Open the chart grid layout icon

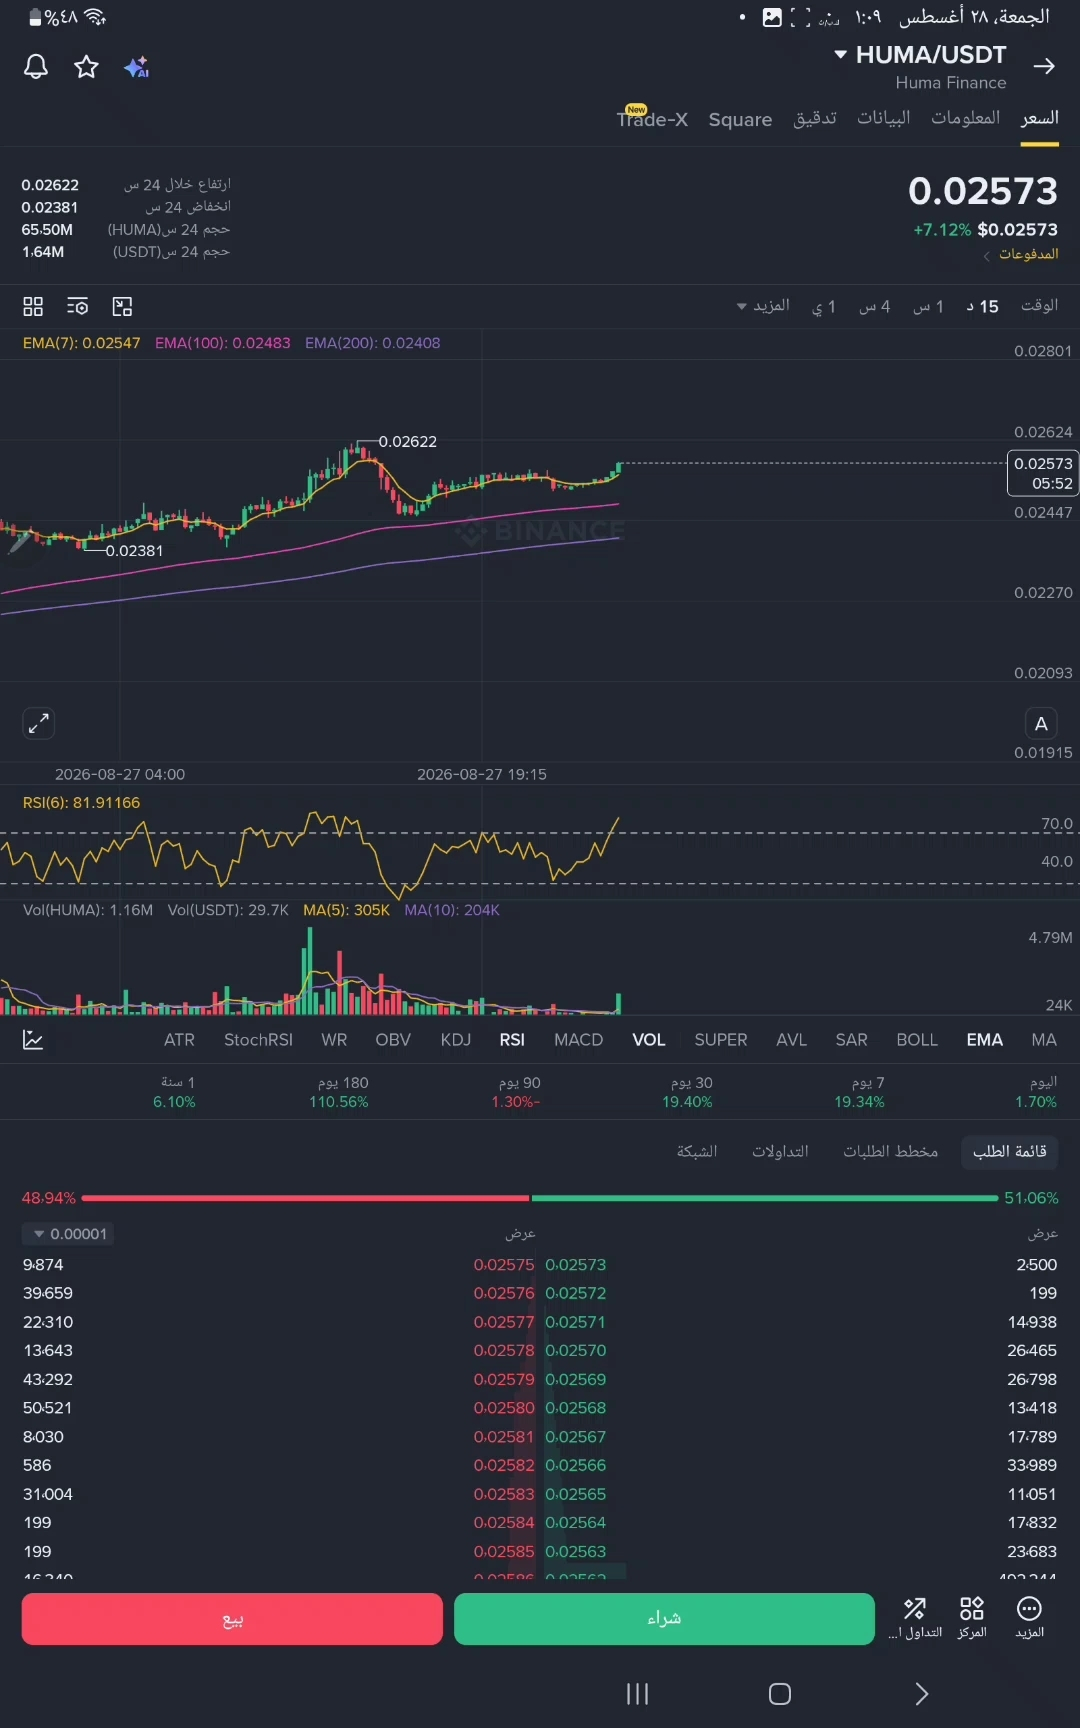(x=33, y=306)
